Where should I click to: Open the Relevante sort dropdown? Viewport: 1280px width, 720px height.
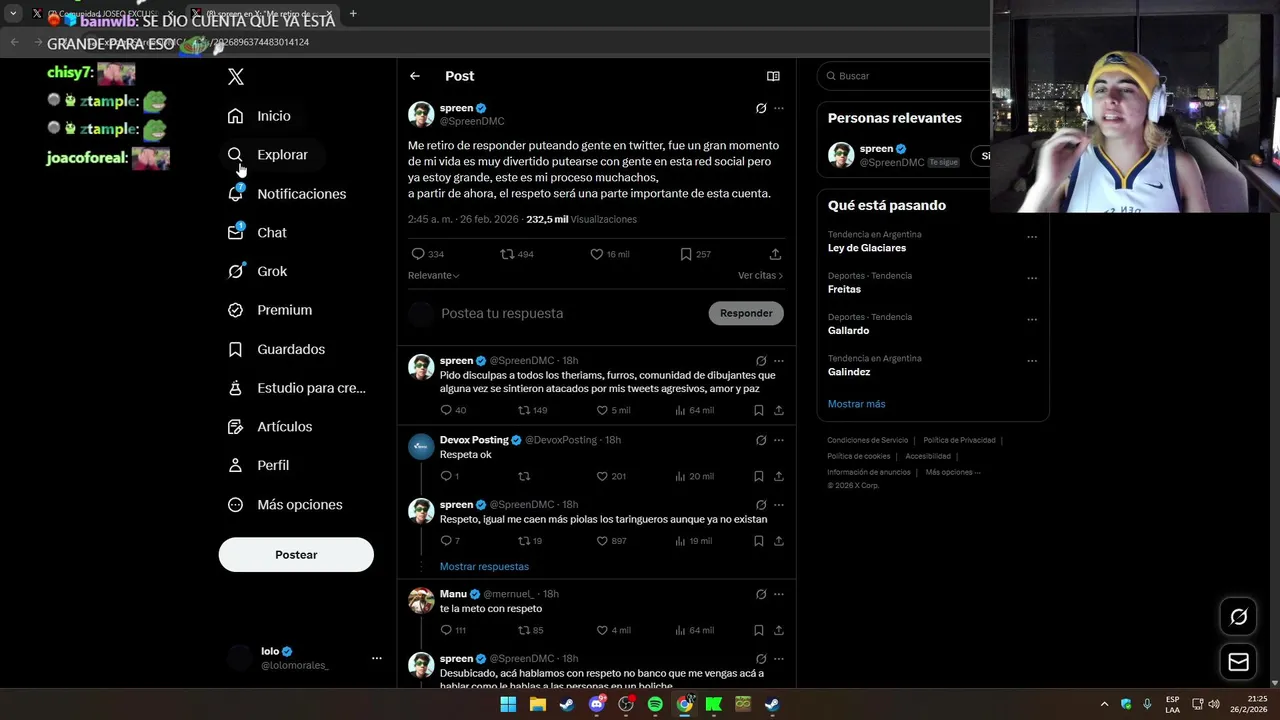(x=434, y=275)
